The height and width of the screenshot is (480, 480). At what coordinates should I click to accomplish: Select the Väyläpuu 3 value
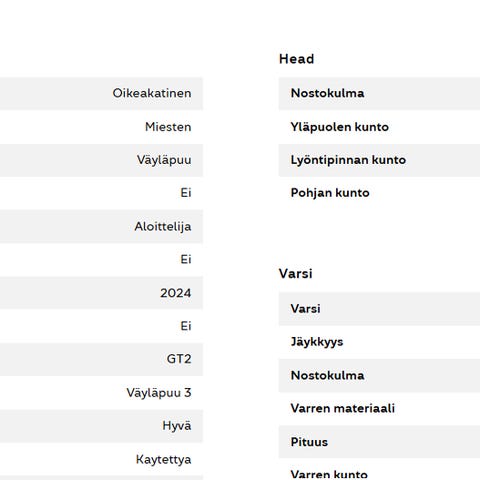[159, 393]
